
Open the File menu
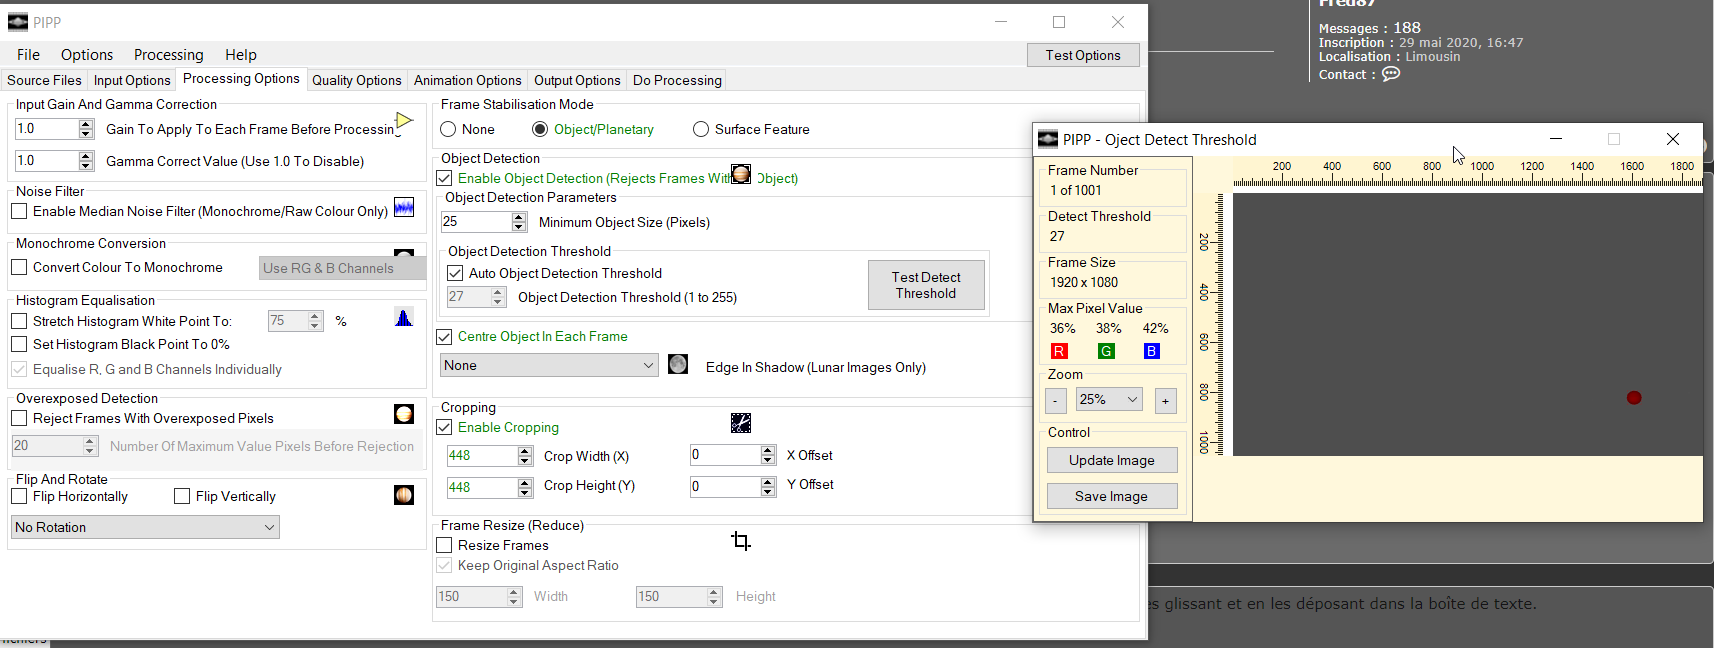28,55
